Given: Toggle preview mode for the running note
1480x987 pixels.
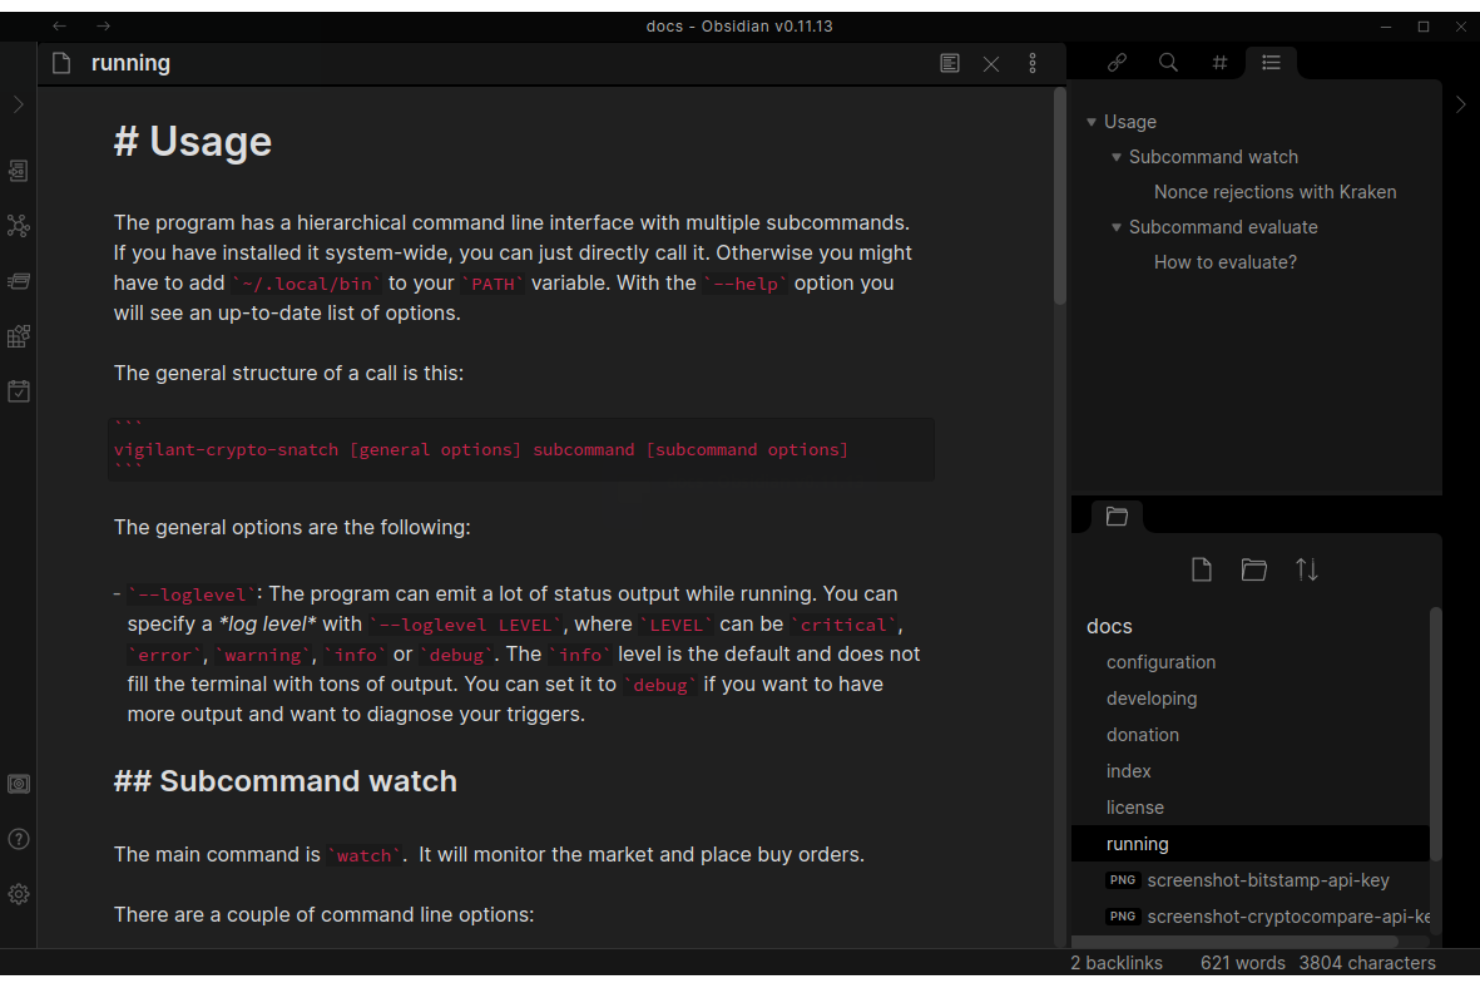Looking at the screenshot, I should (x=949, y=64).
